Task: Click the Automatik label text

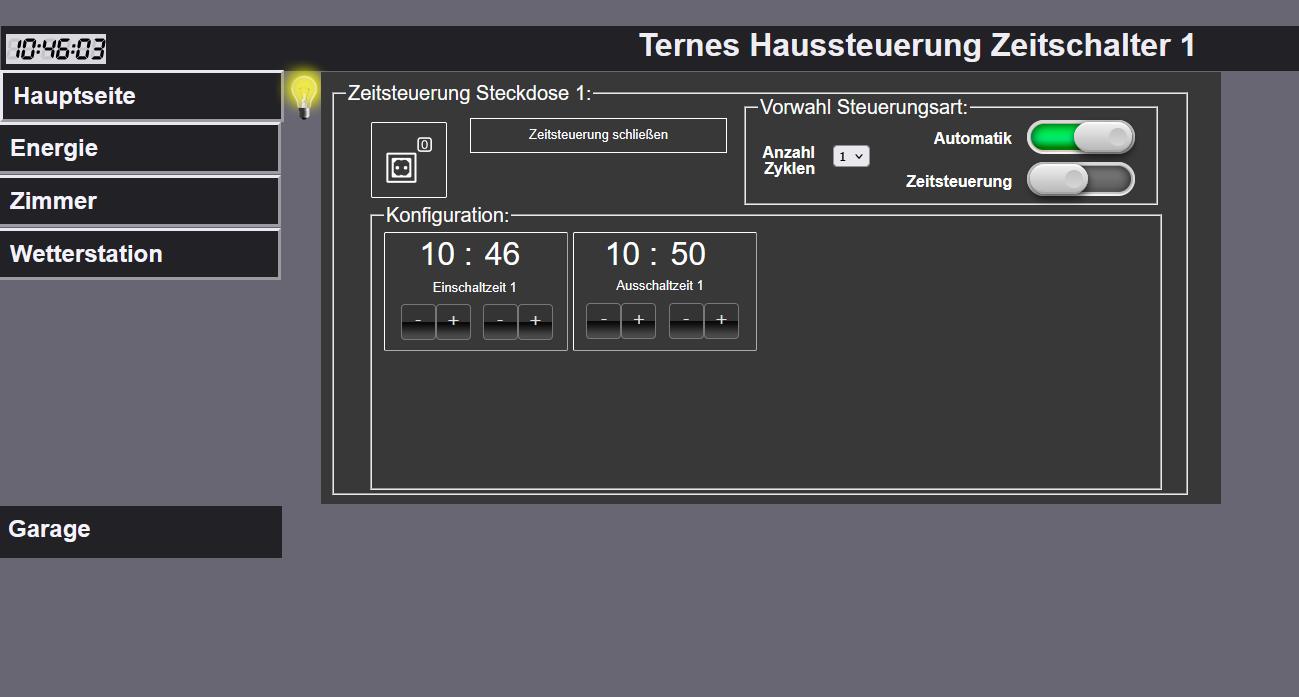Action: coord(973,139)
